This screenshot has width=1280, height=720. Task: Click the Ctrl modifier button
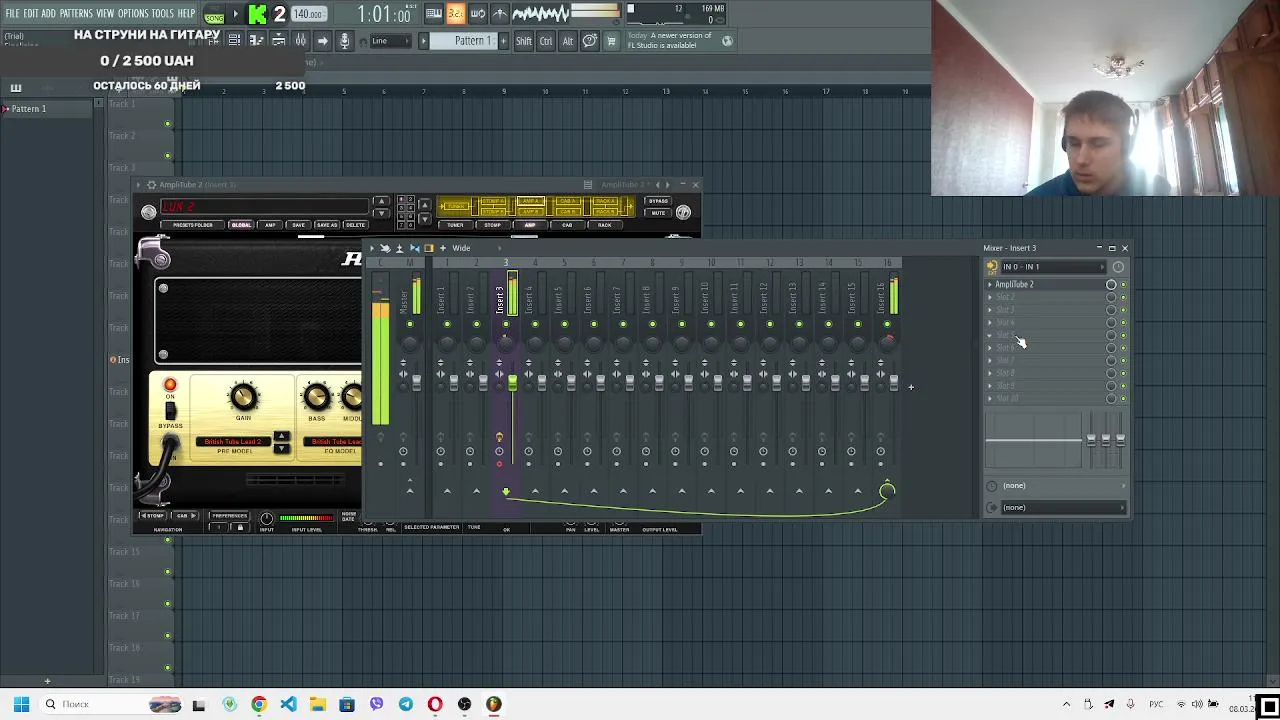point(546,41)
